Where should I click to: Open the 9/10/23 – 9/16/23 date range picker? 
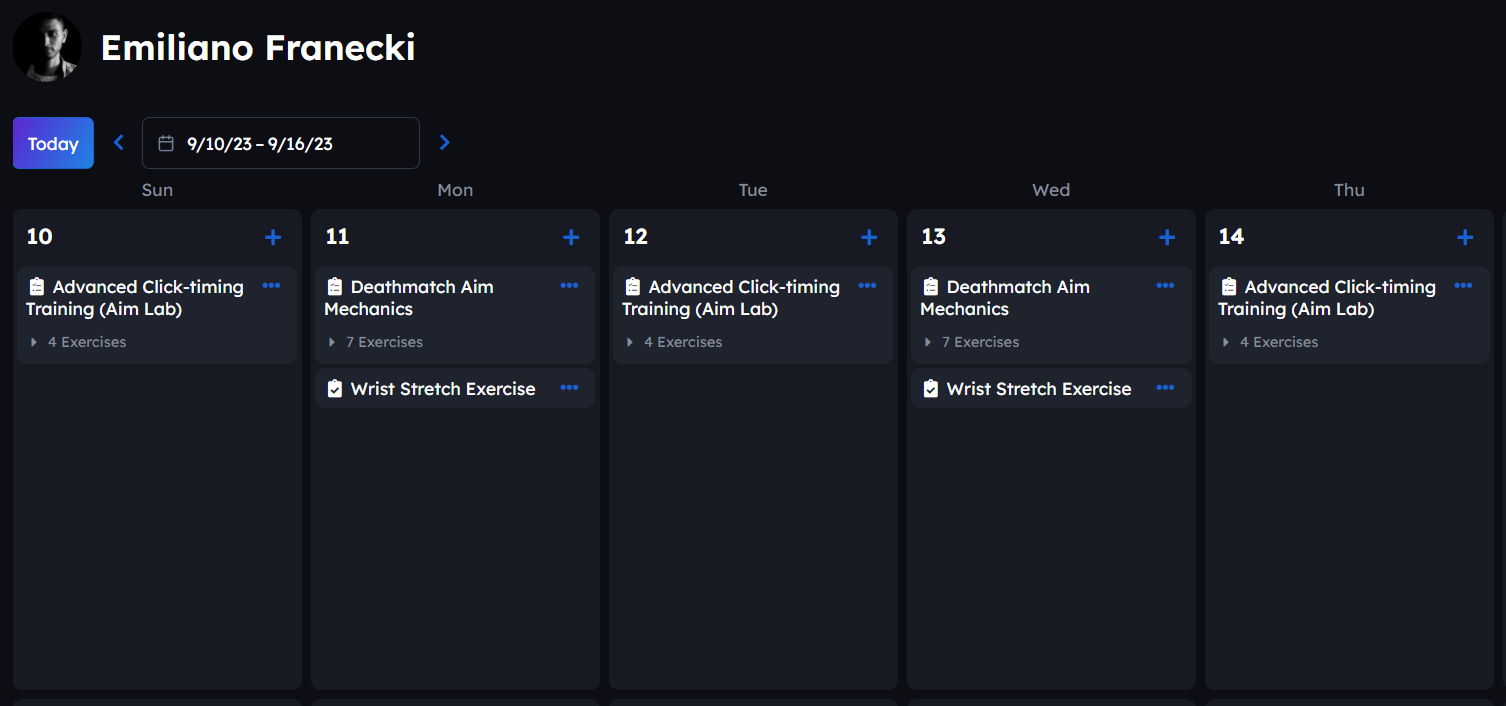point(281,143)
